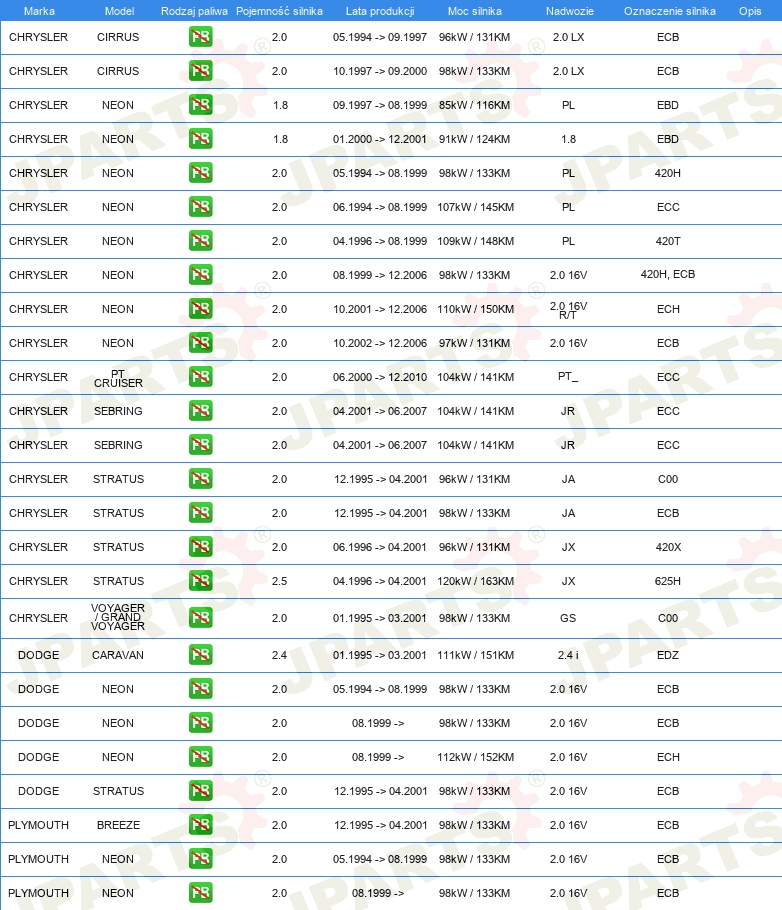Image resolution: width=782 pixels, height=910 pixels.
Task: Click the 97kW / 131KM power cell
Action: coord(474,344)
